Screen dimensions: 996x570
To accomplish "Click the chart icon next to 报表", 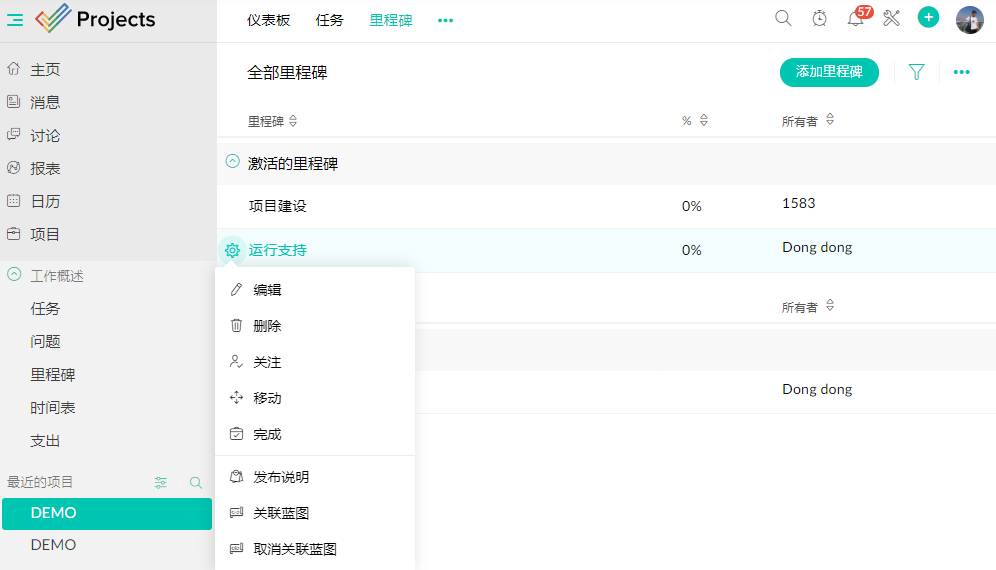I will (13, 168).
